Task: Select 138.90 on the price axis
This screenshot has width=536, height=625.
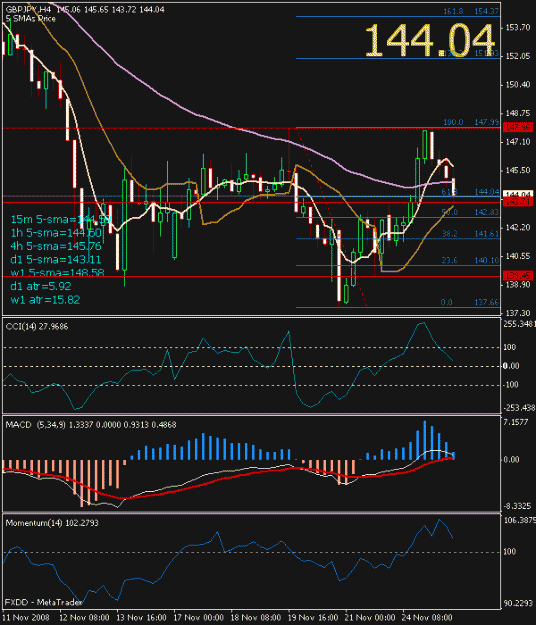Action: pos(518,285)
